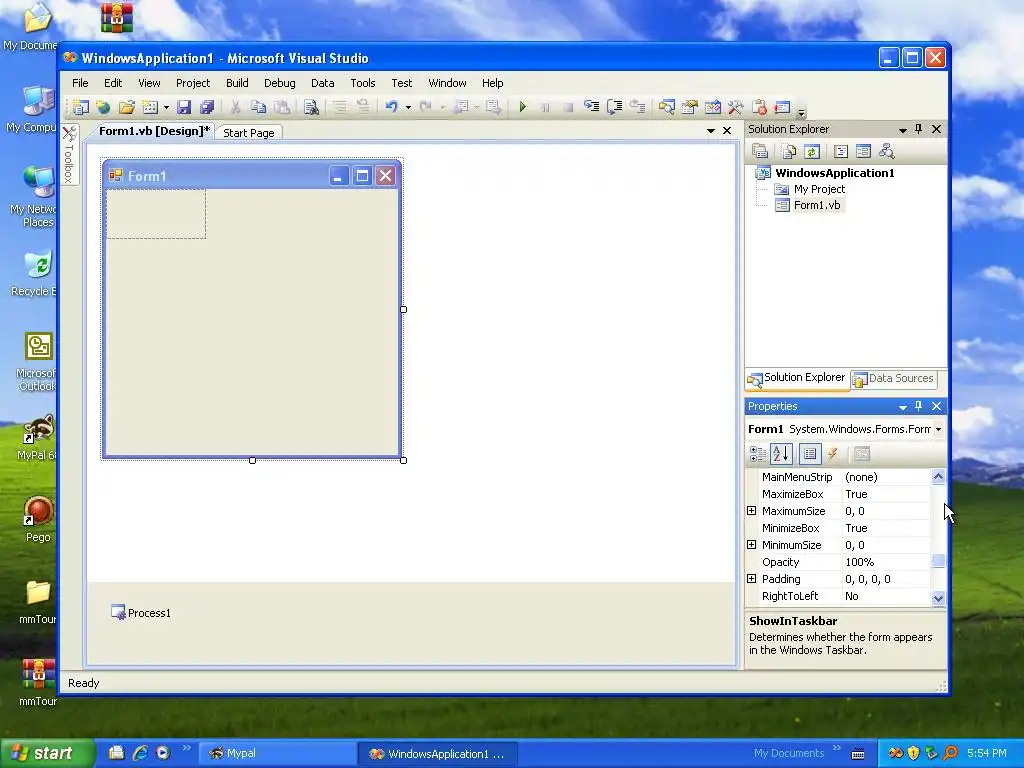1024x768 pixels.
Task: Save the current file with floppy icon
Action: [x=184, y=106]
